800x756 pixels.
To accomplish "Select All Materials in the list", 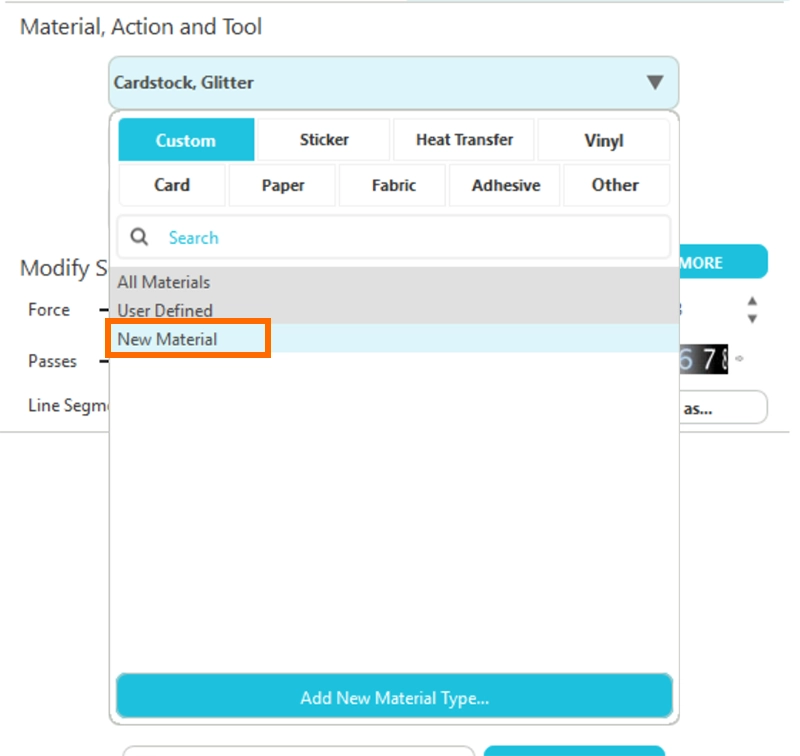I will [x=164, y=282].
